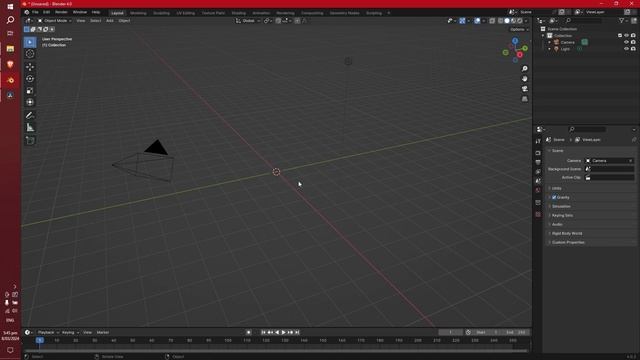Click the zoom viewport magnifier icon
This screenshot has width=640, height=360.
524,69
